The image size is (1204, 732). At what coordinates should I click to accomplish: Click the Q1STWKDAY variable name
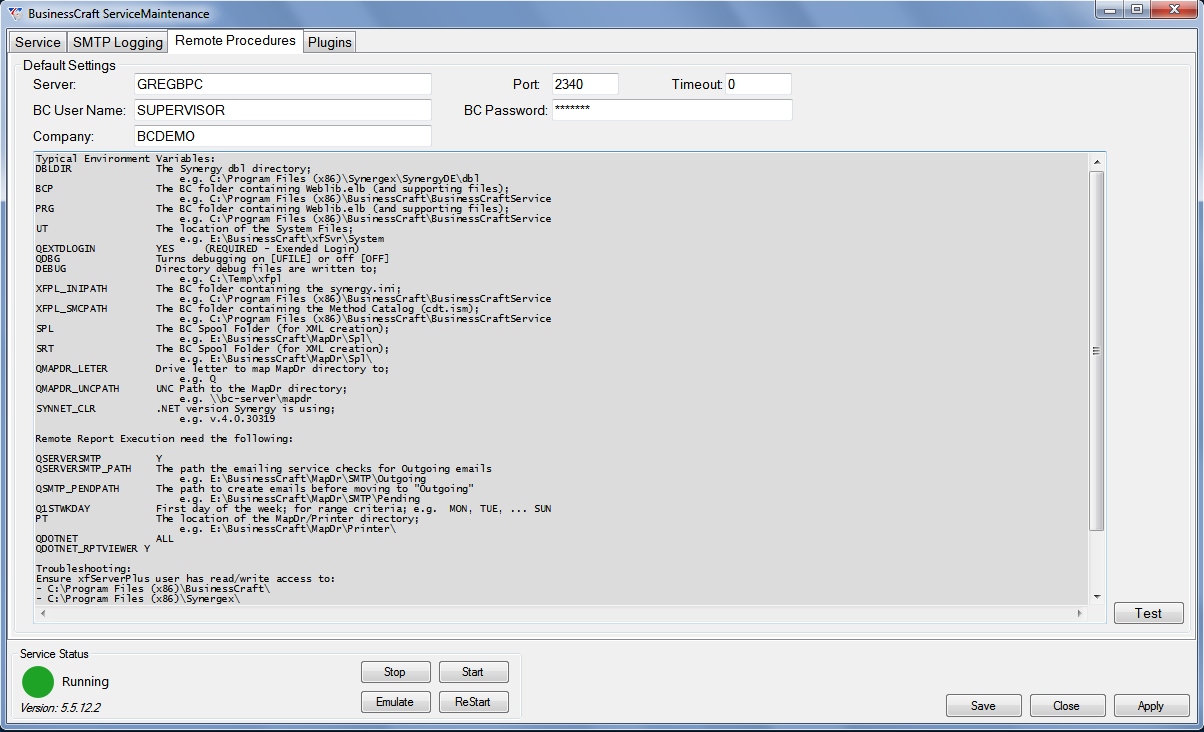(x=63, y=509)
